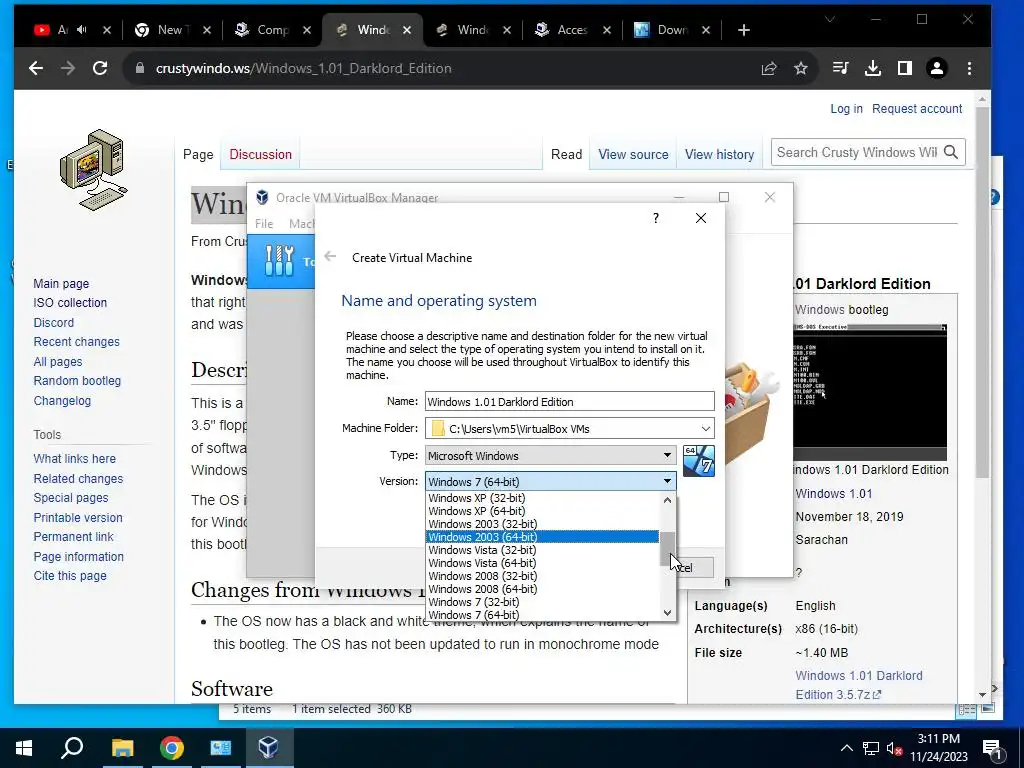
Task: Show hidden system tray icons
Action: coord(846,748)
